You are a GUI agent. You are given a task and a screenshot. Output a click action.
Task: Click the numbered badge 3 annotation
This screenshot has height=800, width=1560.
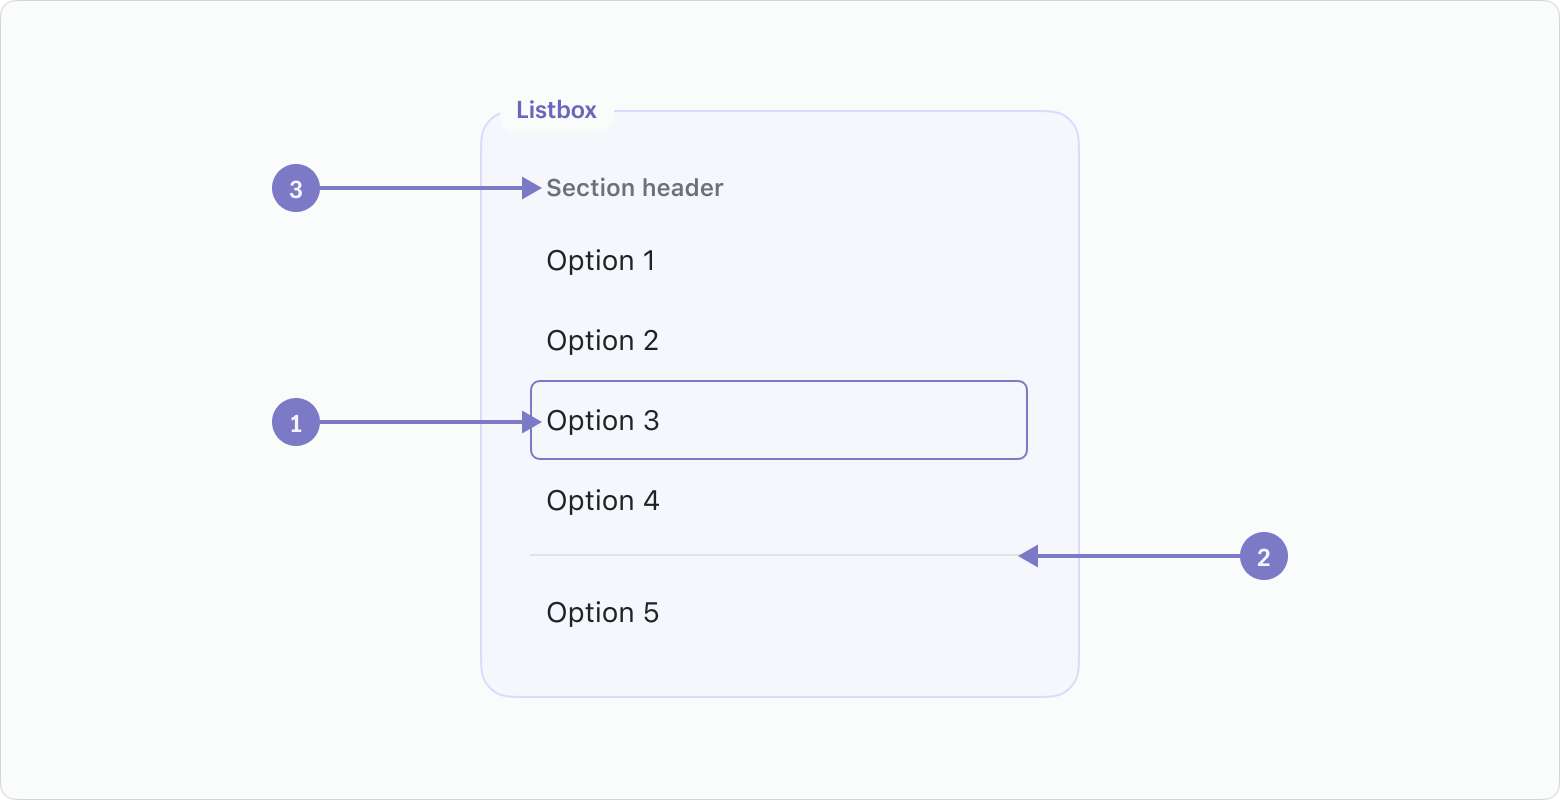click(x=296, y=188)
